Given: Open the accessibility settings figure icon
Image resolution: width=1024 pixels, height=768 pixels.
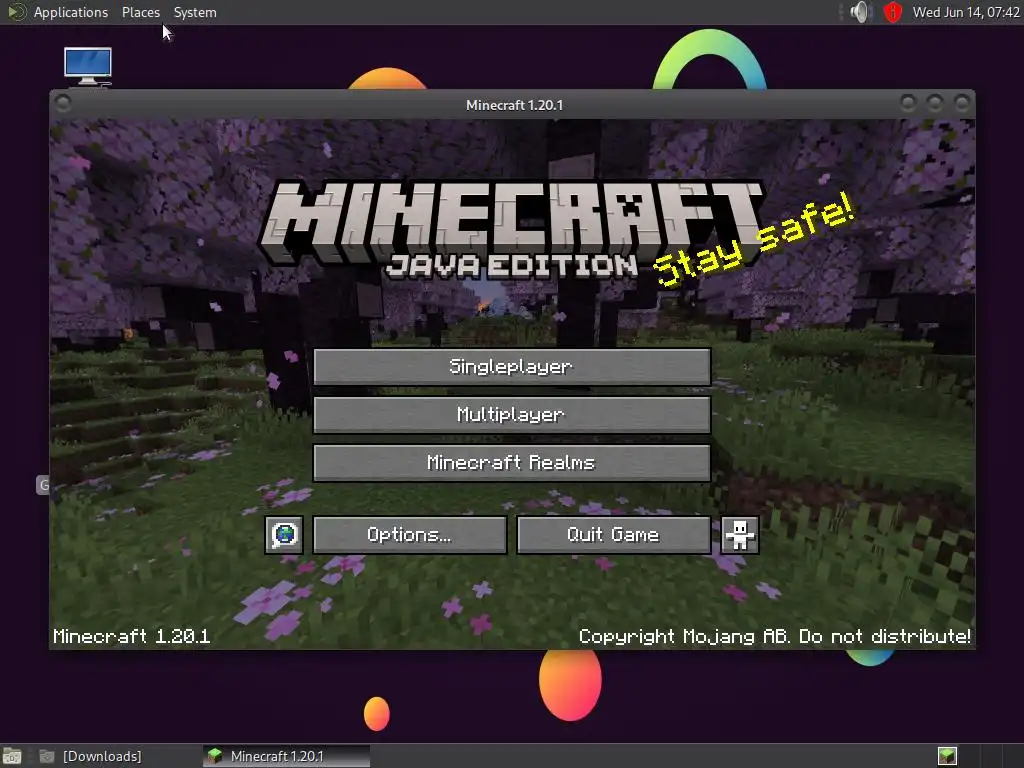Looking at the screenshot, I should click(740, 535).
